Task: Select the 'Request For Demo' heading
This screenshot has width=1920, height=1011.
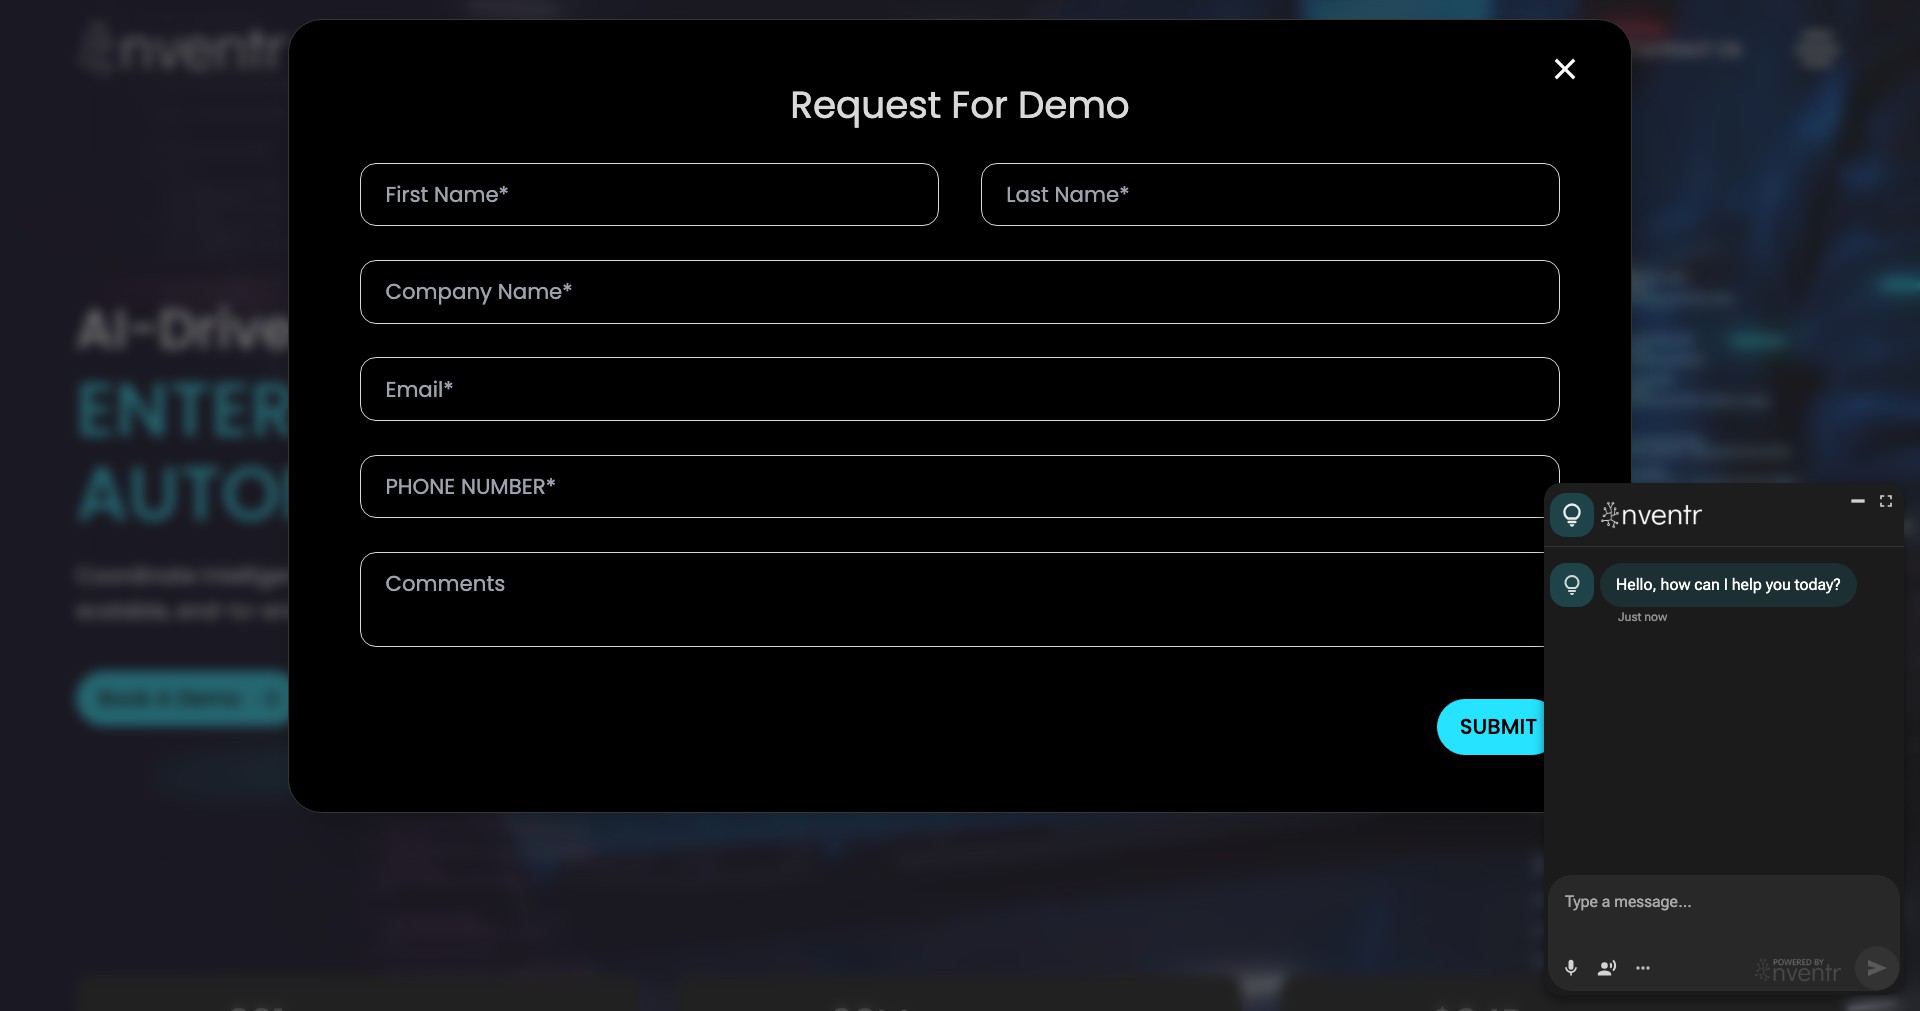Action: tap(960, 105)
